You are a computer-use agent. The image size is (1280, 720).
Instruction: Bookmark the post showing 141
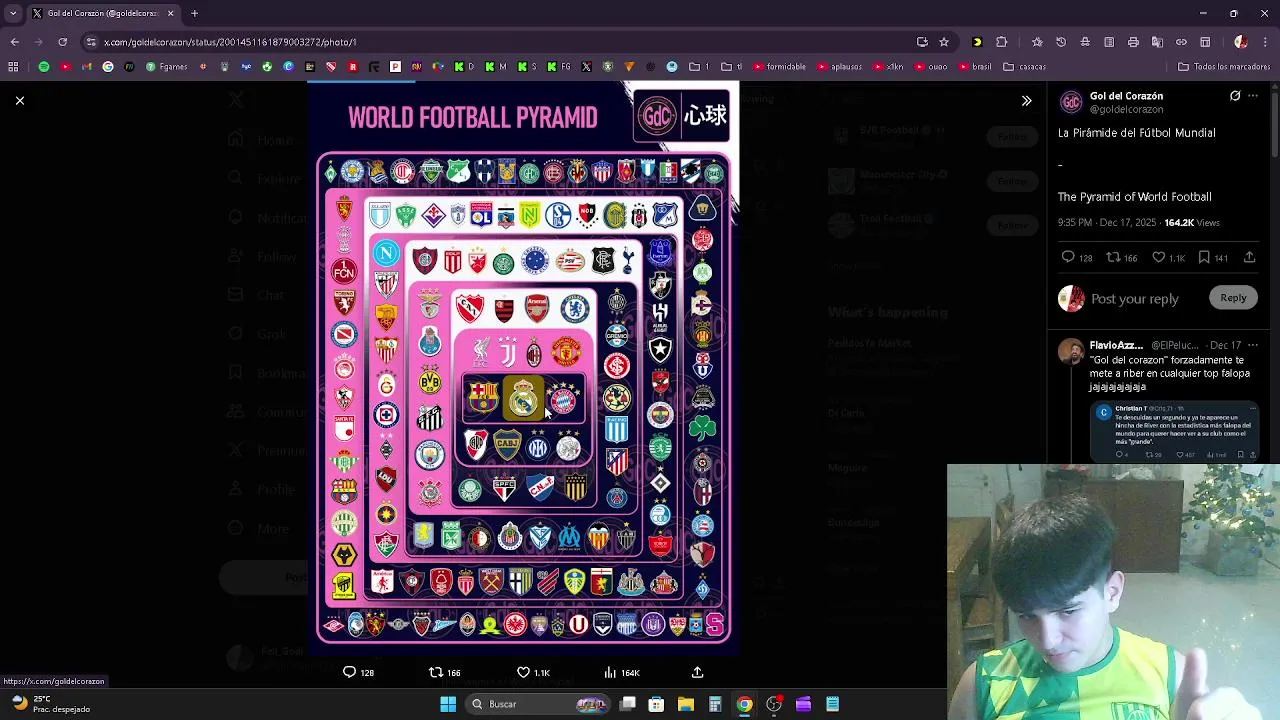(x=1204, y=258)
